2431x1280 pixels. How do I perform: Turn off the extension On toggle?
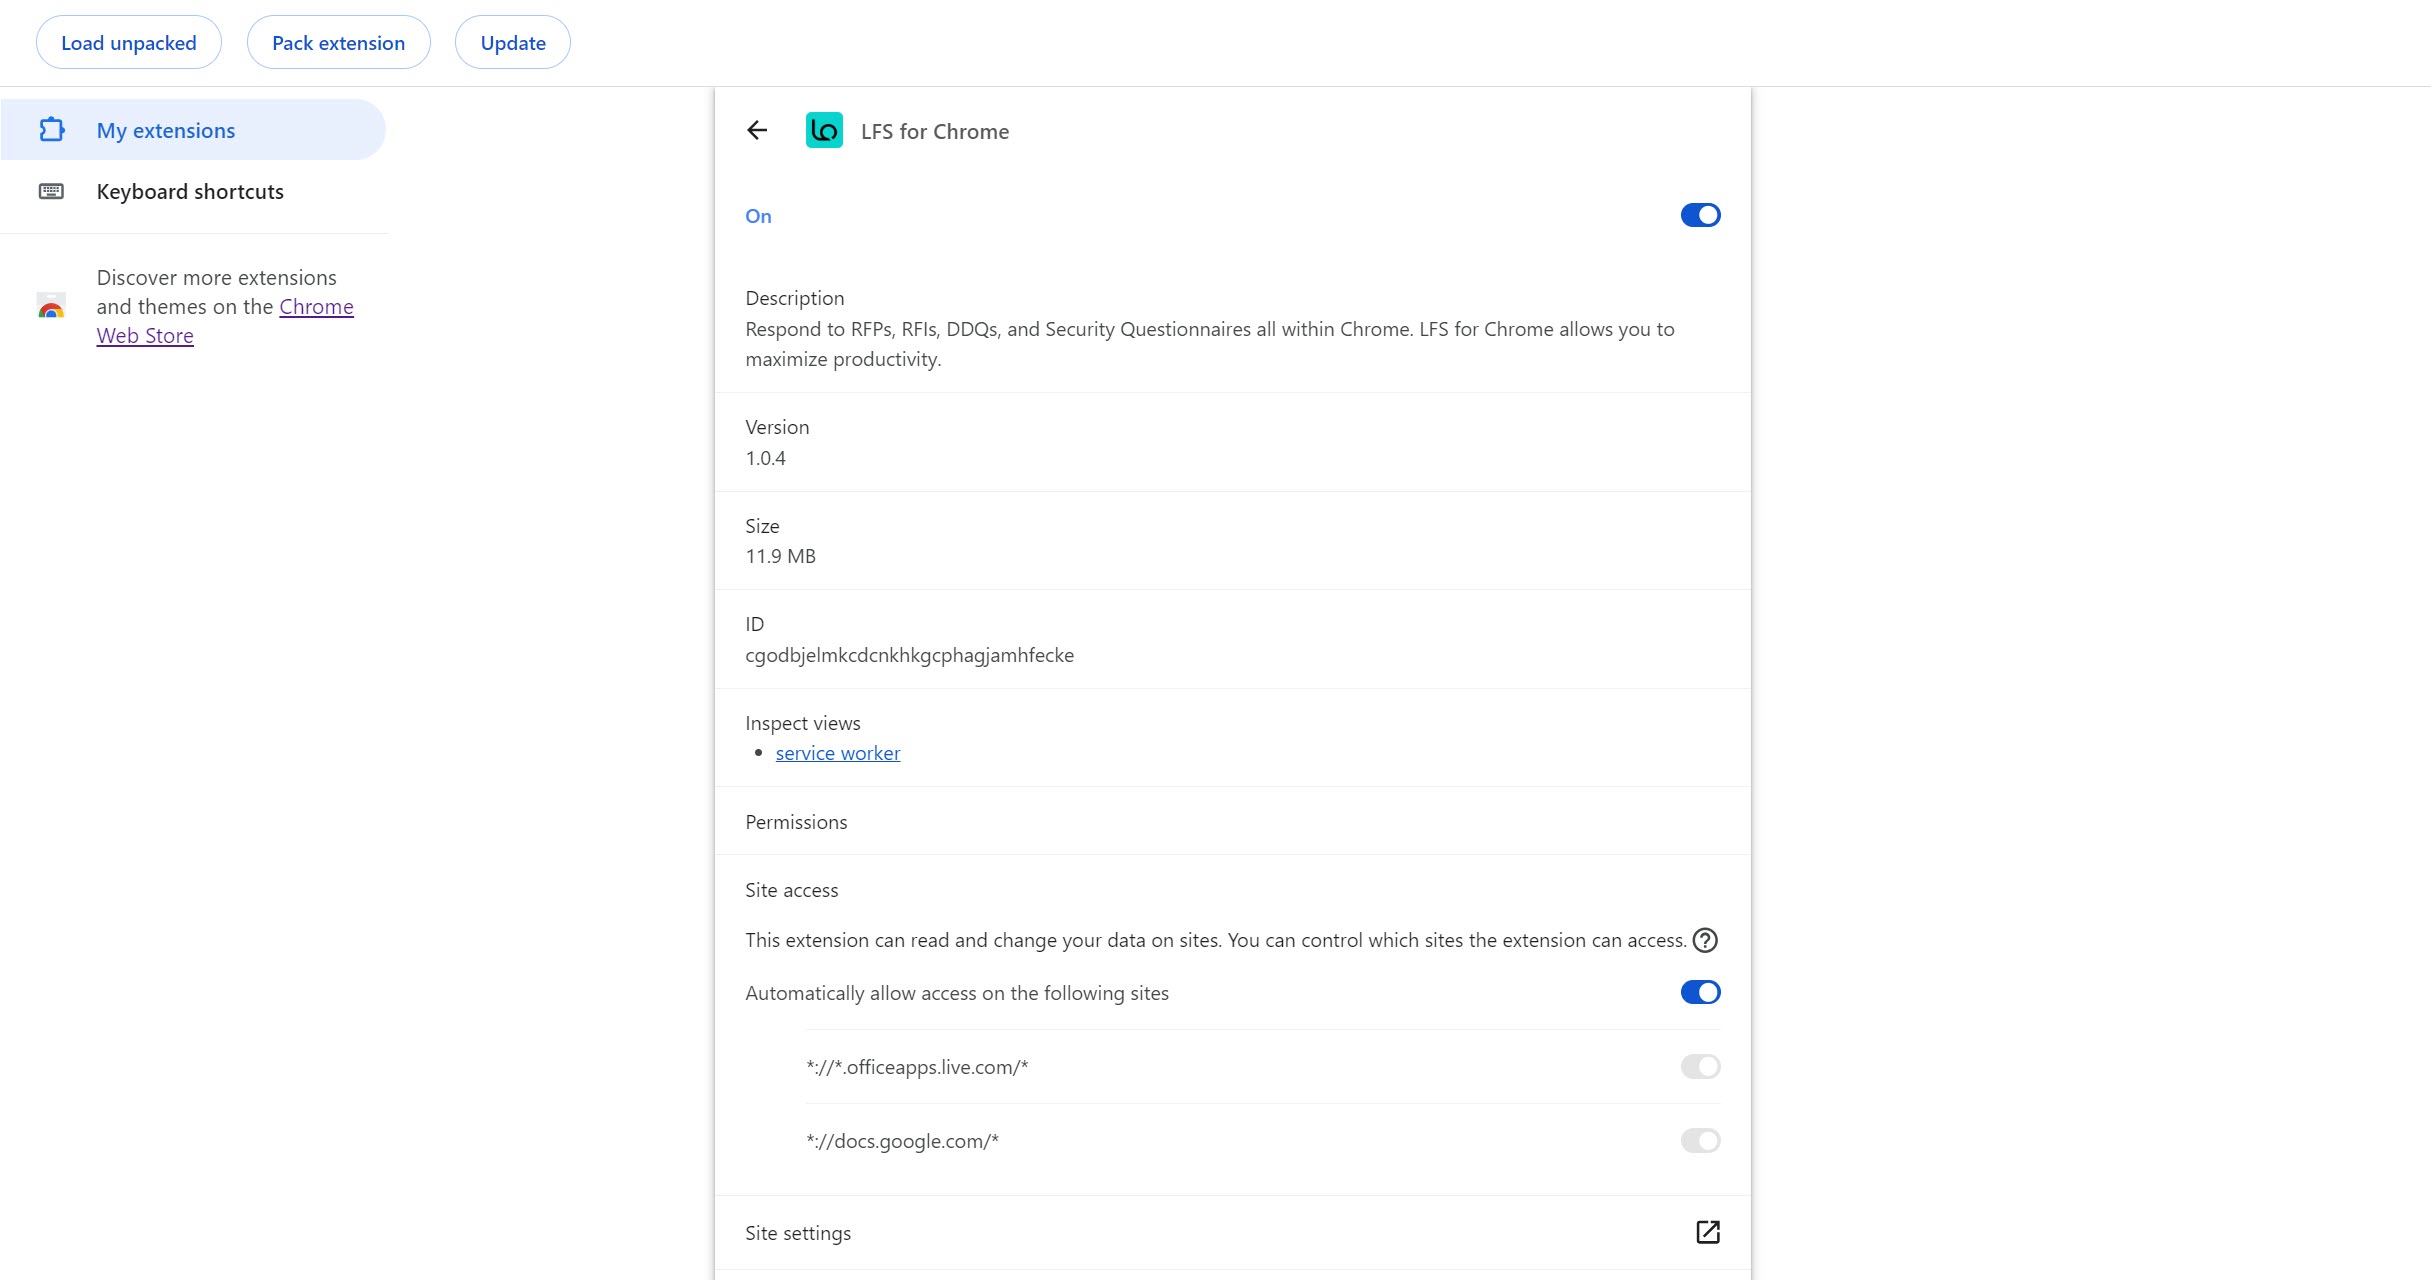[1700, 215]
